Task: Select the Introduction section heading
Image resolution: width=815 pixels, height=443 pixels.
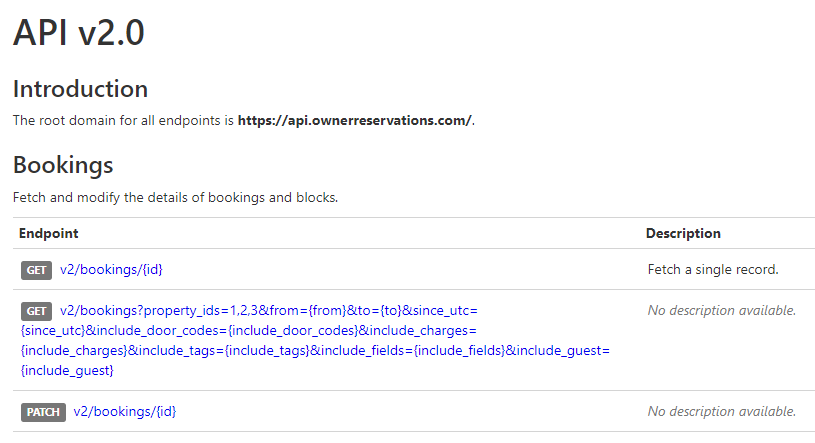Action: click(80, 88)
